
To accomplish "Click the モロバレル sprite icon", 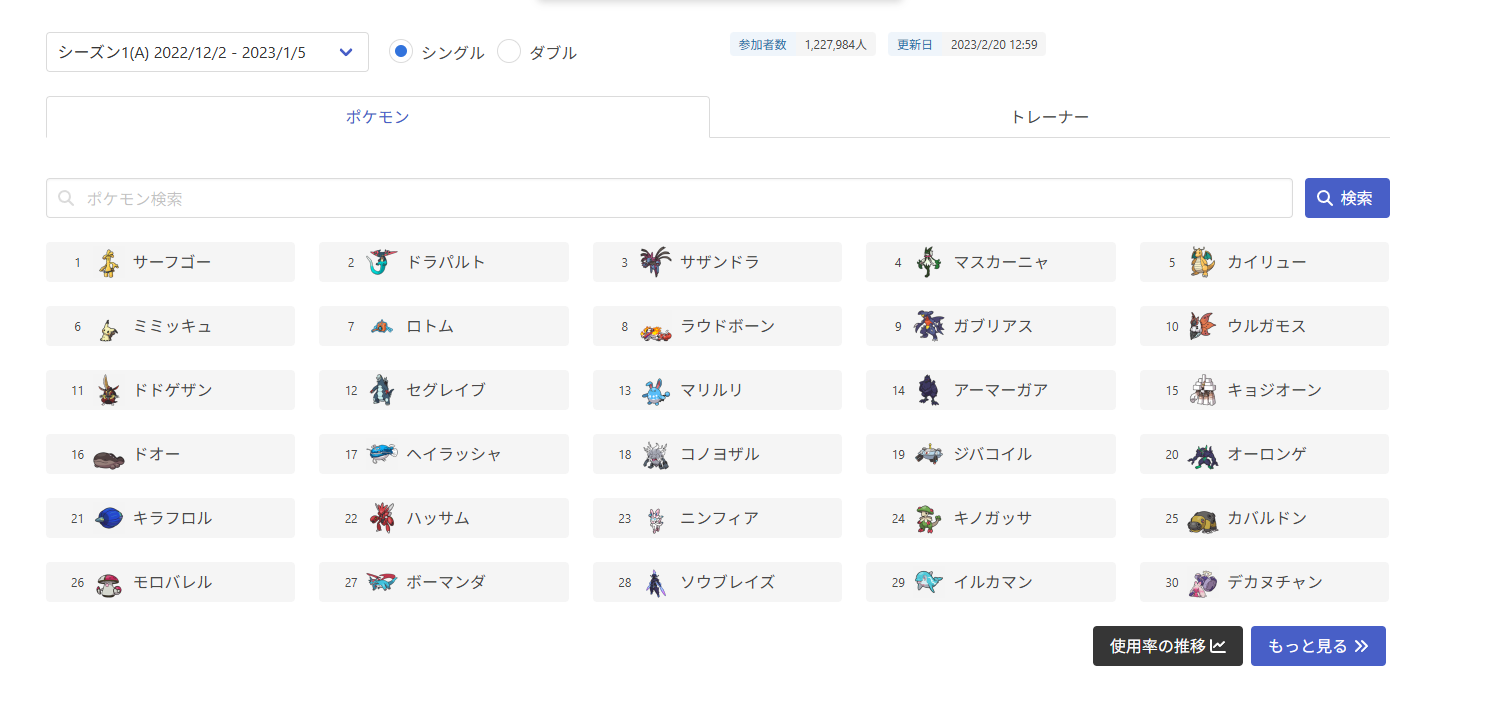I will 109,583.
